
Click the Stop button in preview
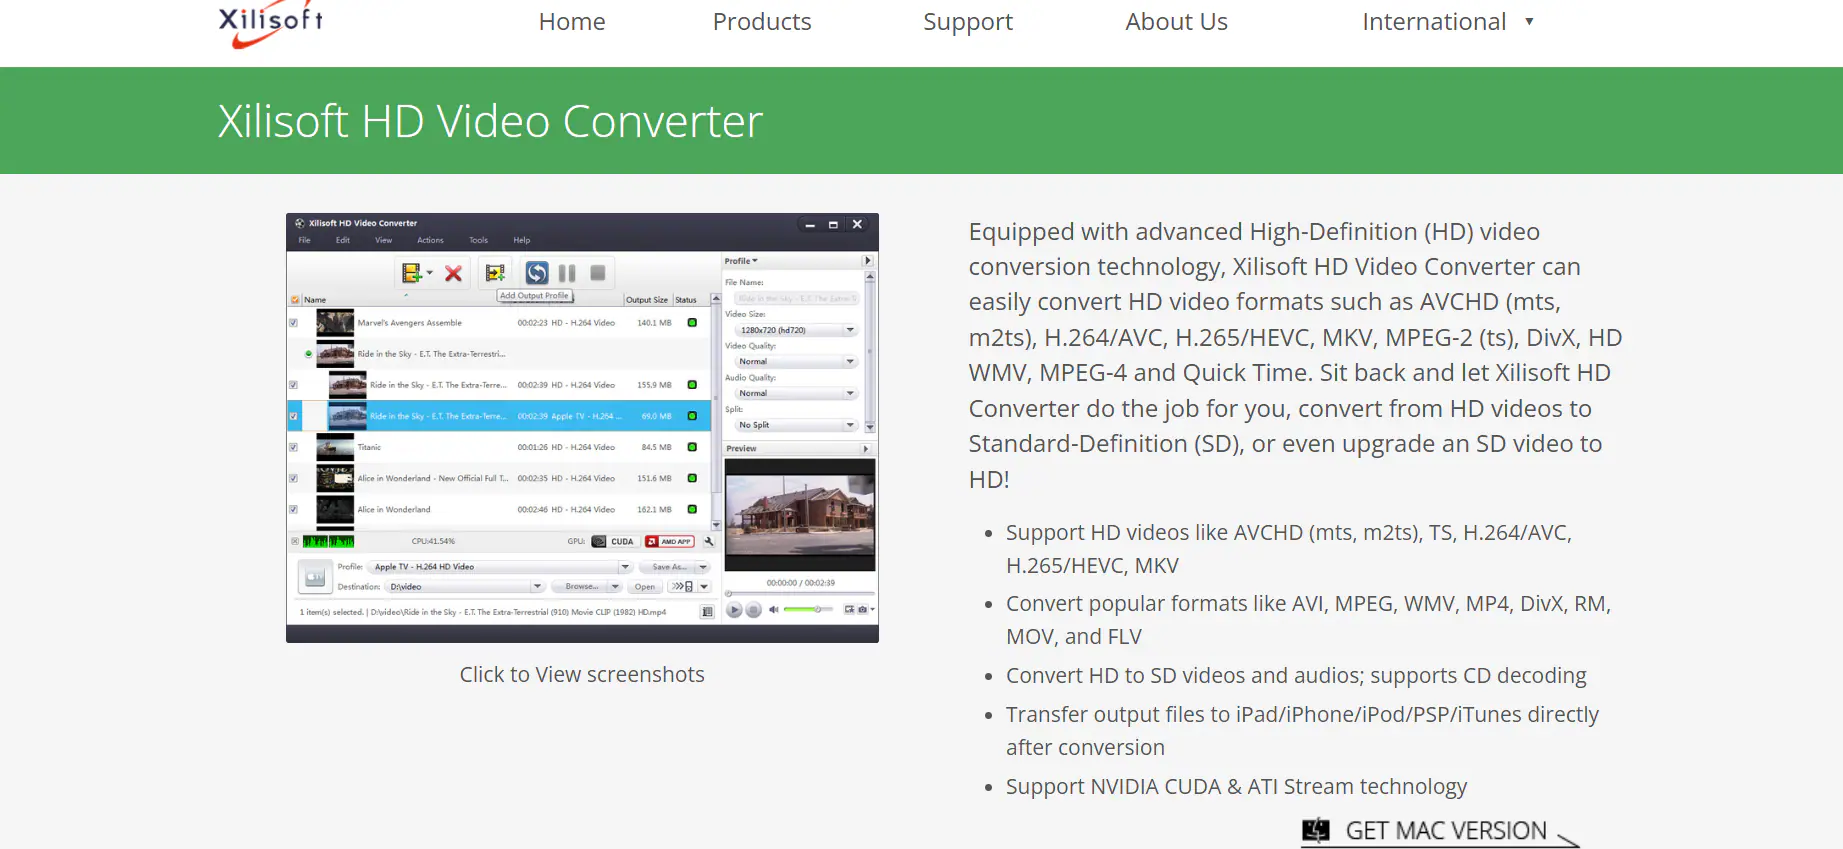[x=754, y=610]
